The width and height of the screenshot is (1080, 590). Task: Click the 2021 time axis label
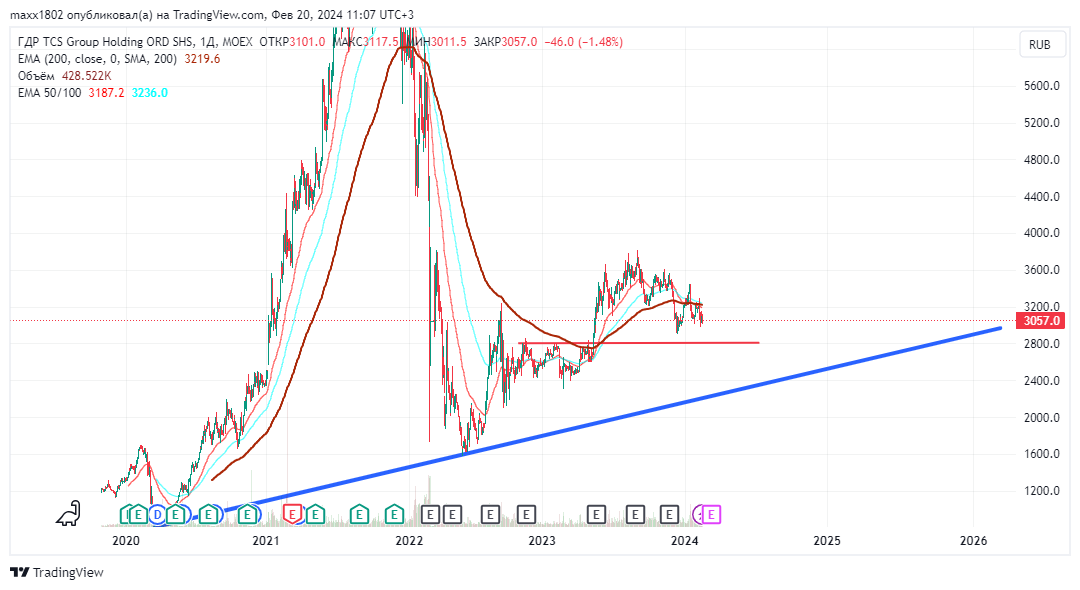point(266,541)
